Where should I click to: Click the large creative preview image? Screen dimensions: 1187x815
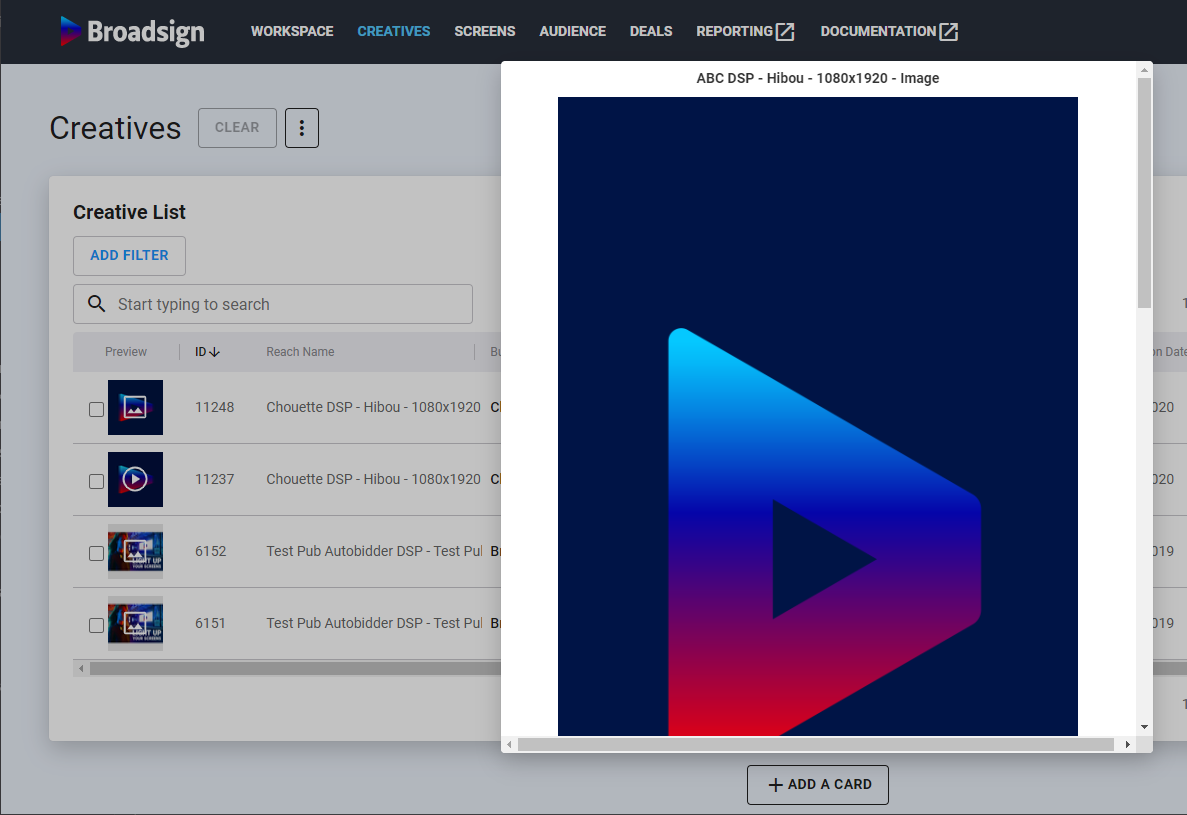818,416
